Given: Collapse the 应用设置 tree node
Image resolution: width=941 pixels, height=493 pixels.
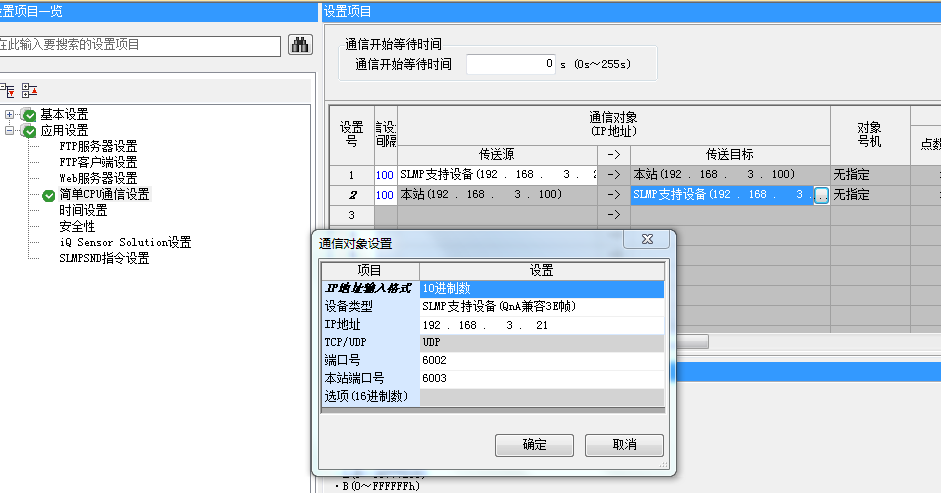Looking at the screenshot, I should pos(9,131).
